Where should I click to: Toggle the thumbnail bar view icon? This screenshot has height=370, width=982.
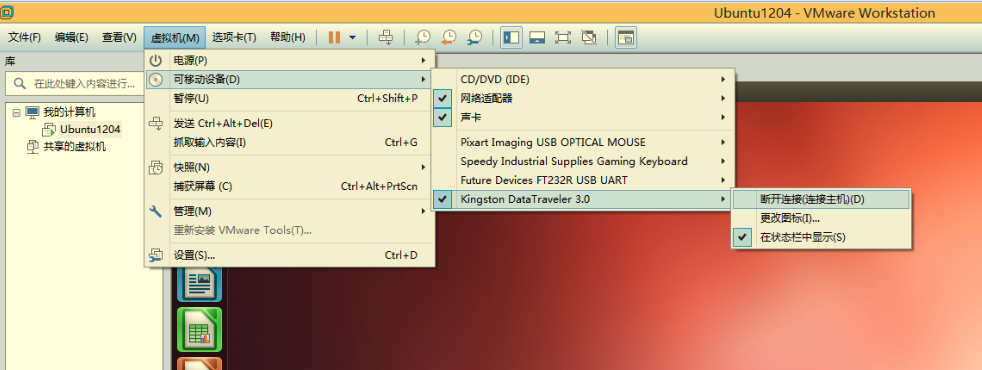pos(537,38)
